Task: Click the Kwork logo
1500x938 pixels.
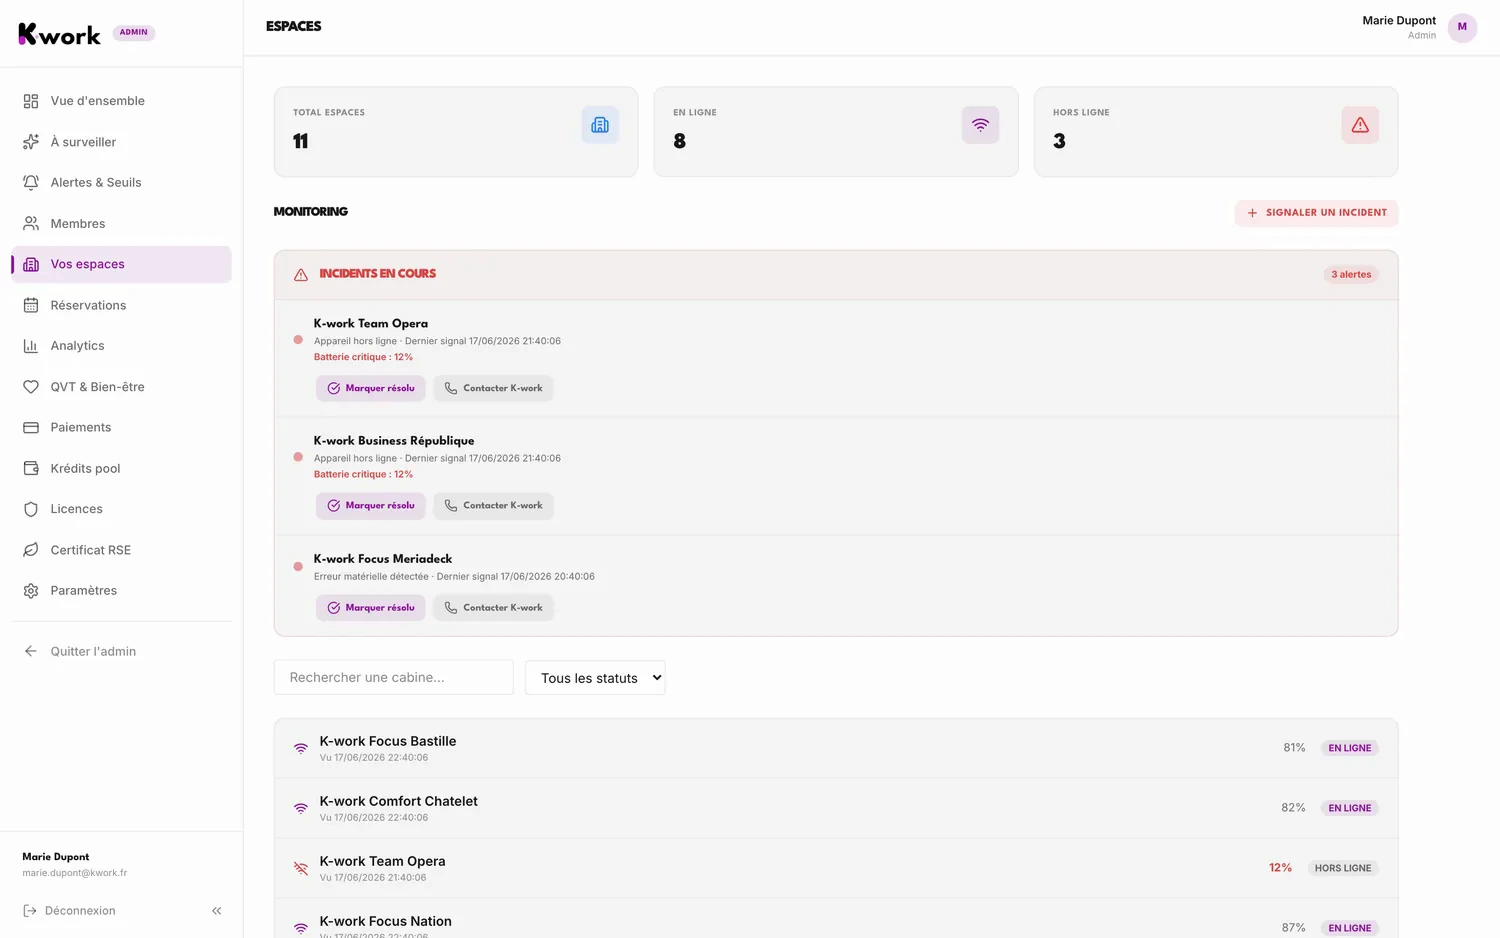Action: tap(60, 34)
